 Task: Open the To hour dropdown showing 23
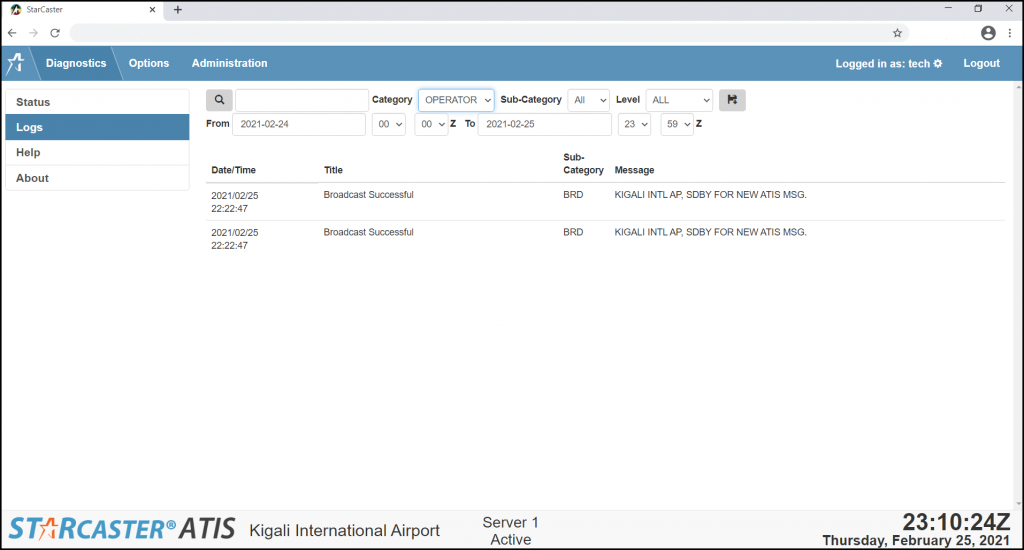coord(634,124)
